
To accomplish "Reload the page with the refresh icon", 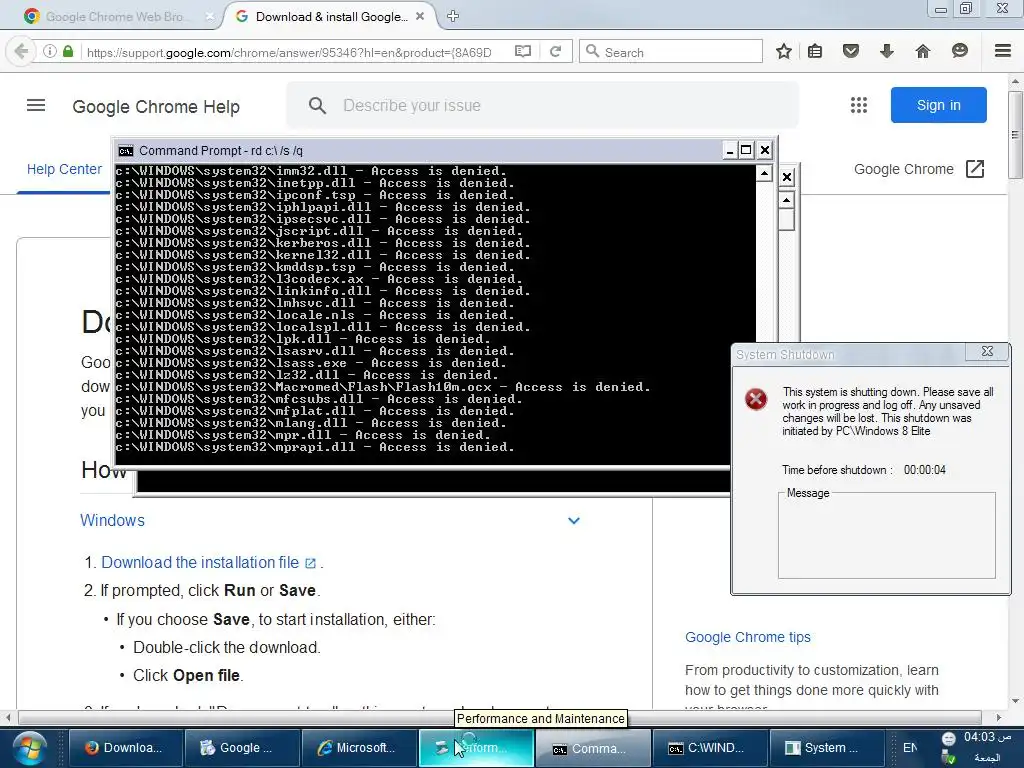I will pos(556,51).
